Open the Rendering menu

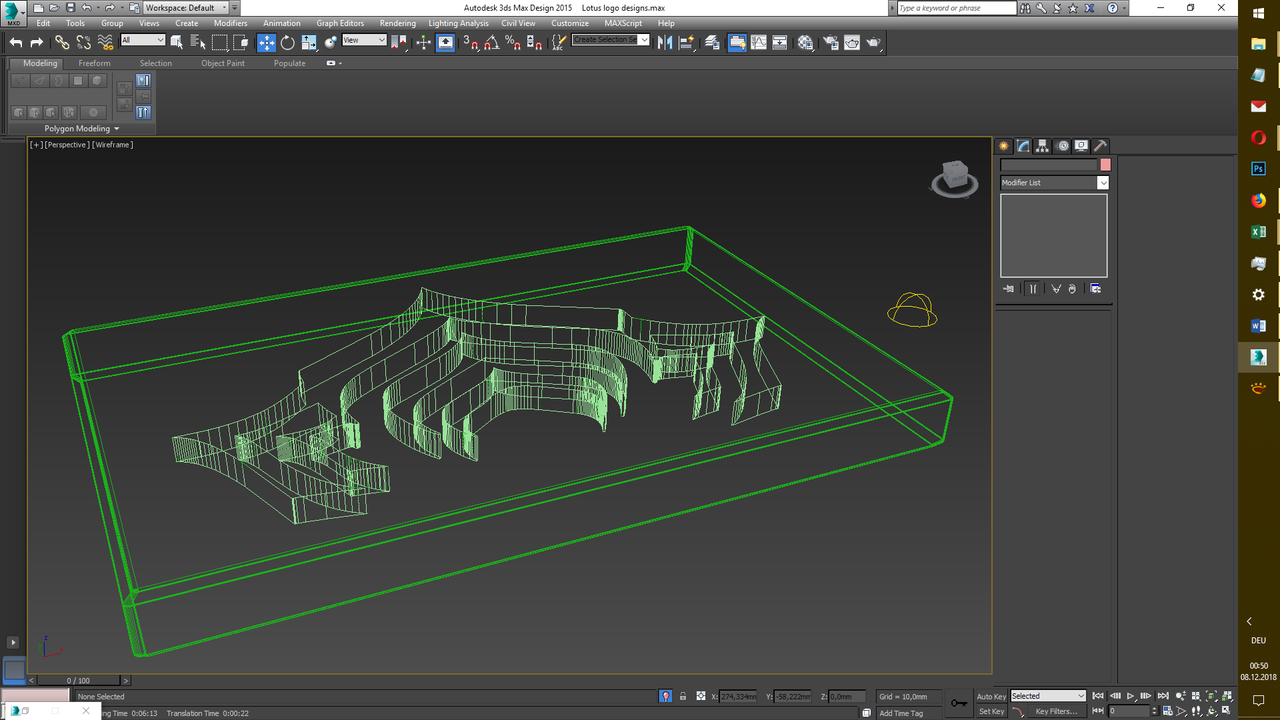[397, 23]
